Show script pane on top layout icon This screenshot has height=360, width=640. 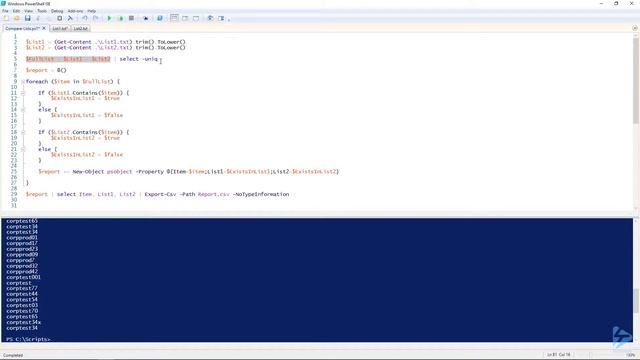pos(174,18)
